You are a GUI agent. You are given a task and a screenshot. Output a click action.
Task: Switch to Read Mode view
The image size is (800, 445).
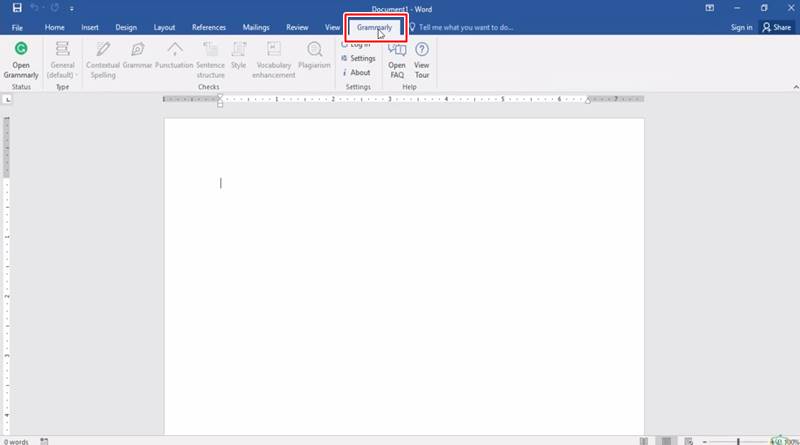pos(644,441)
